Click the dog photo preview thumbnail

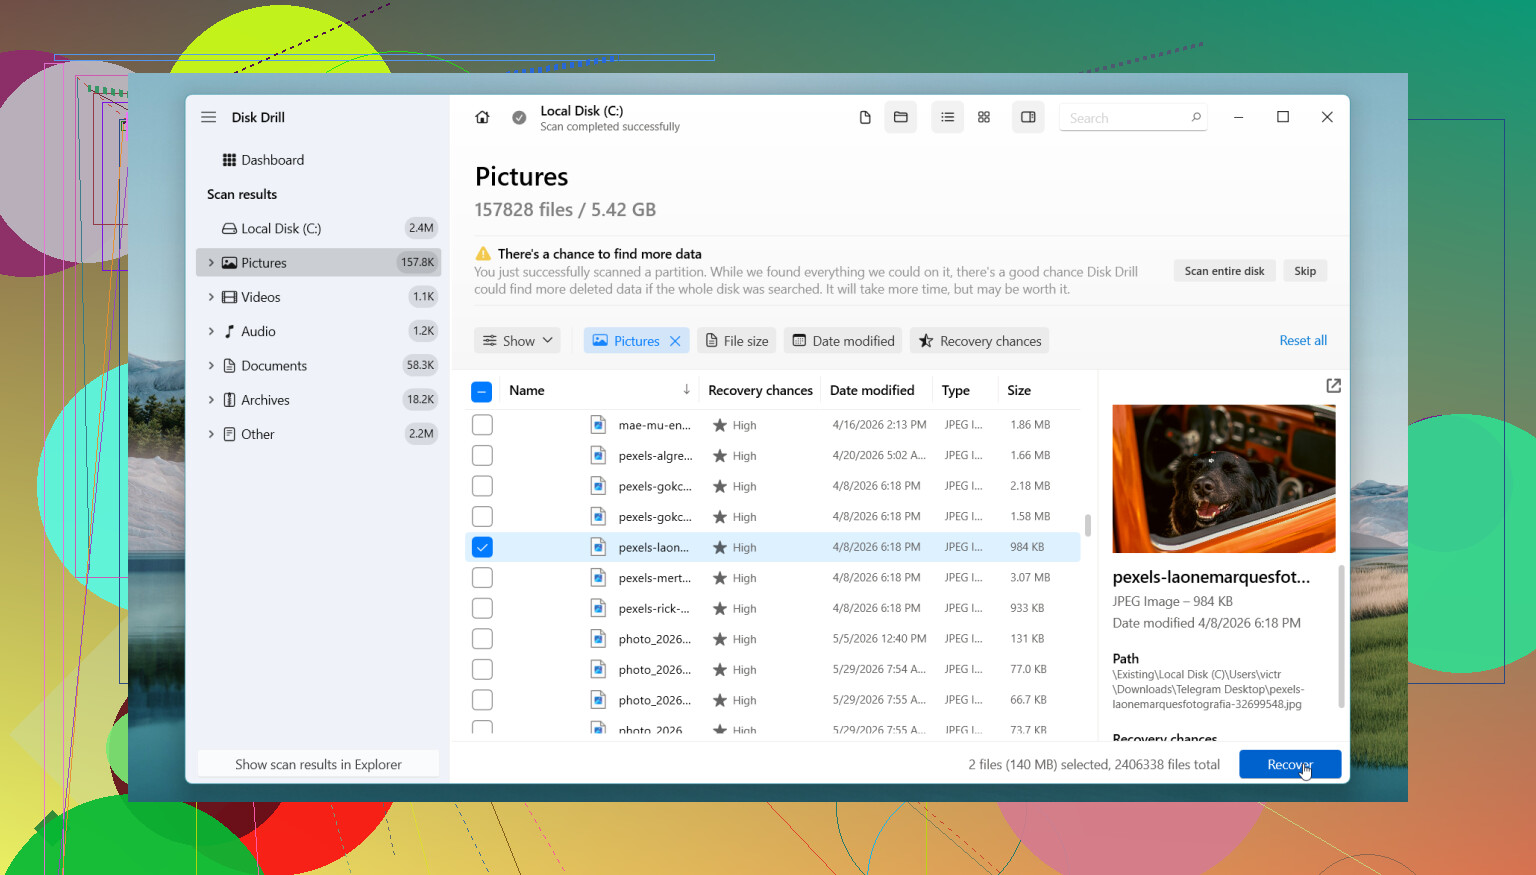tap(1224, 478)
